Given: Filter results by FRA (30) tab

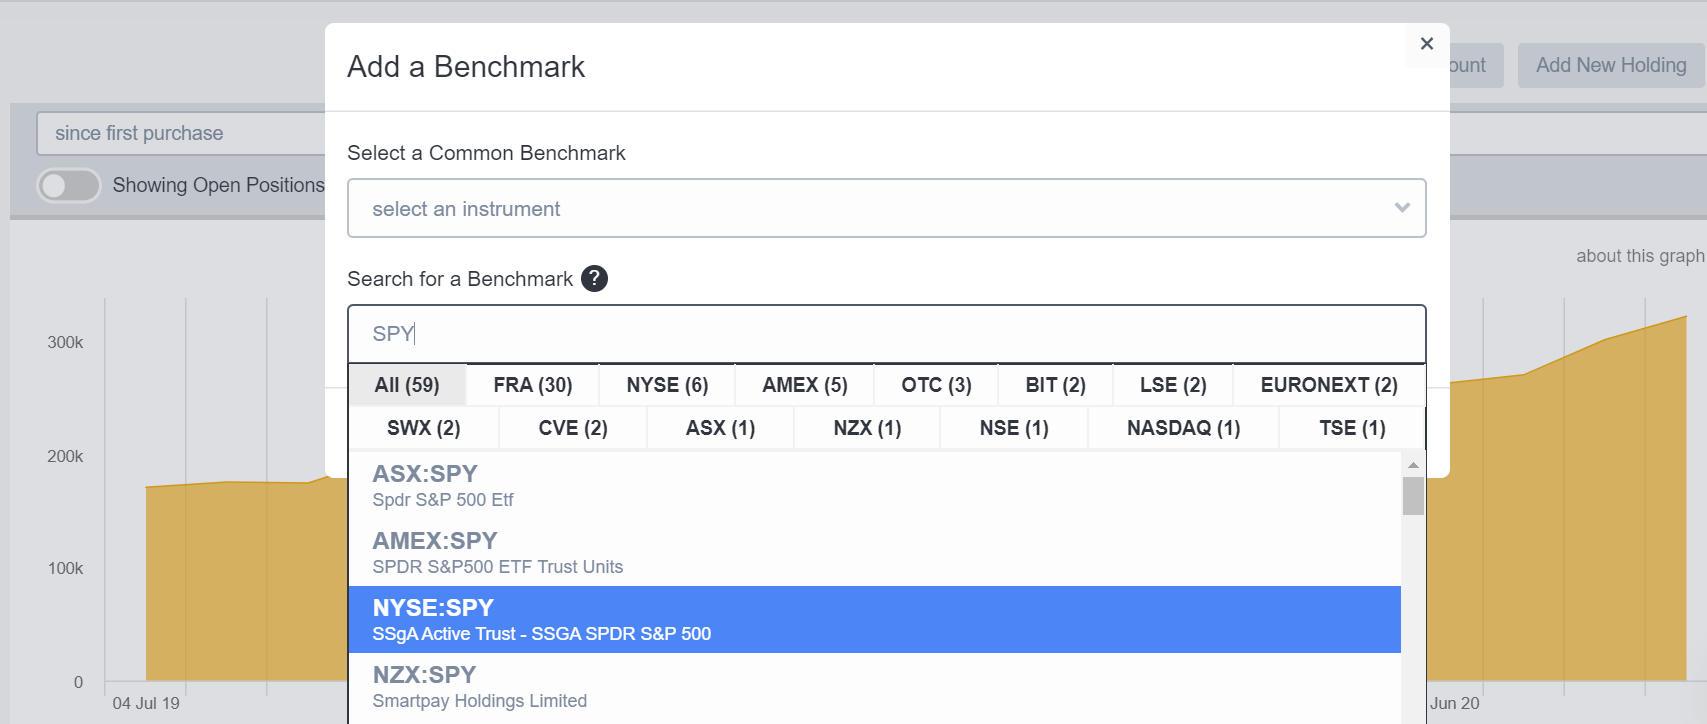Looking at the screenshot, I should tap(533, 385).
